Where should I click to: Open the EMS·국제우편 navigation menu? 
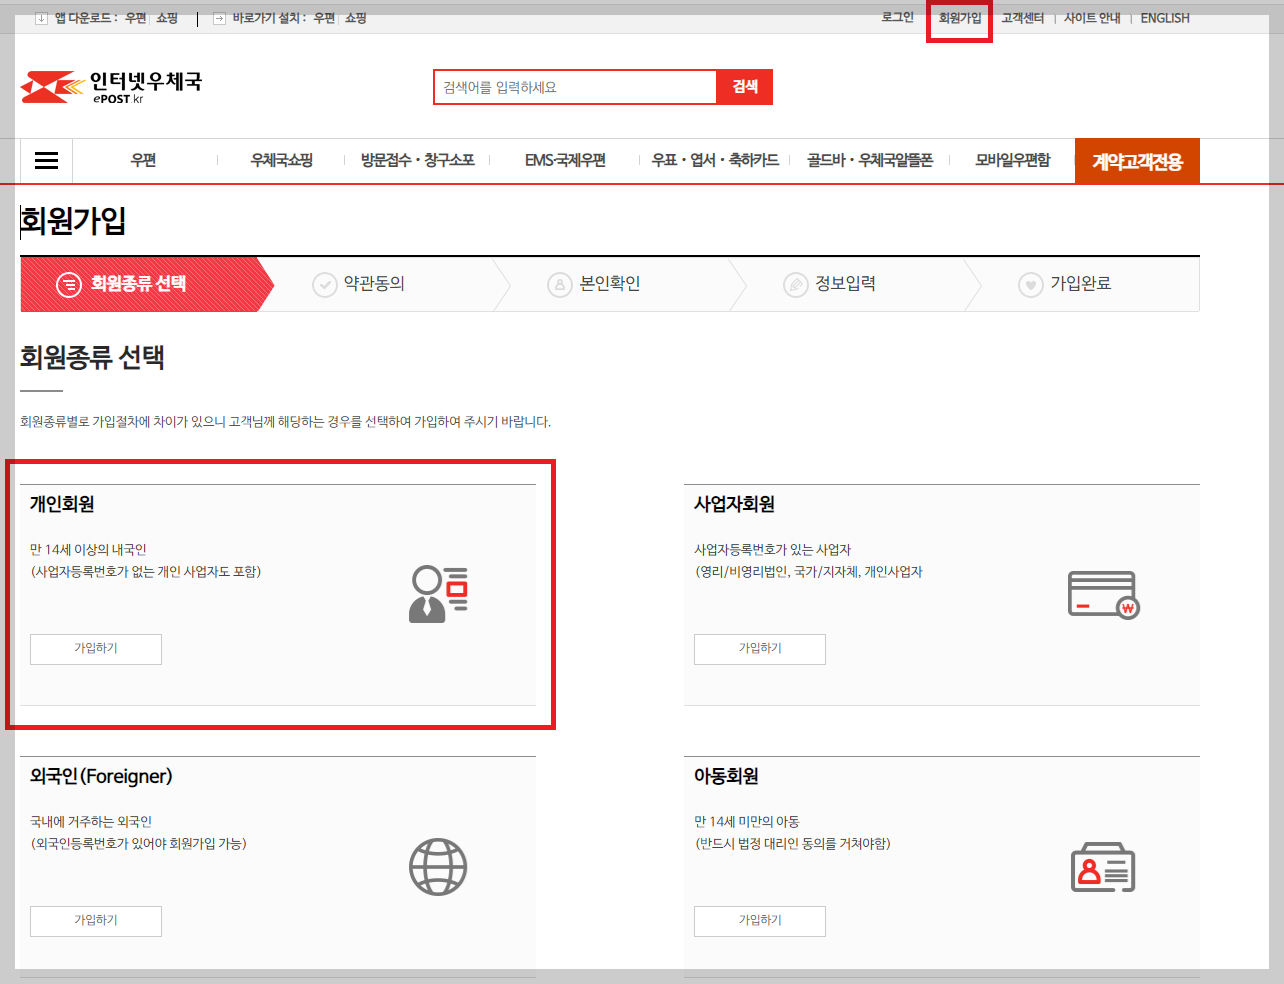(567, 160)
